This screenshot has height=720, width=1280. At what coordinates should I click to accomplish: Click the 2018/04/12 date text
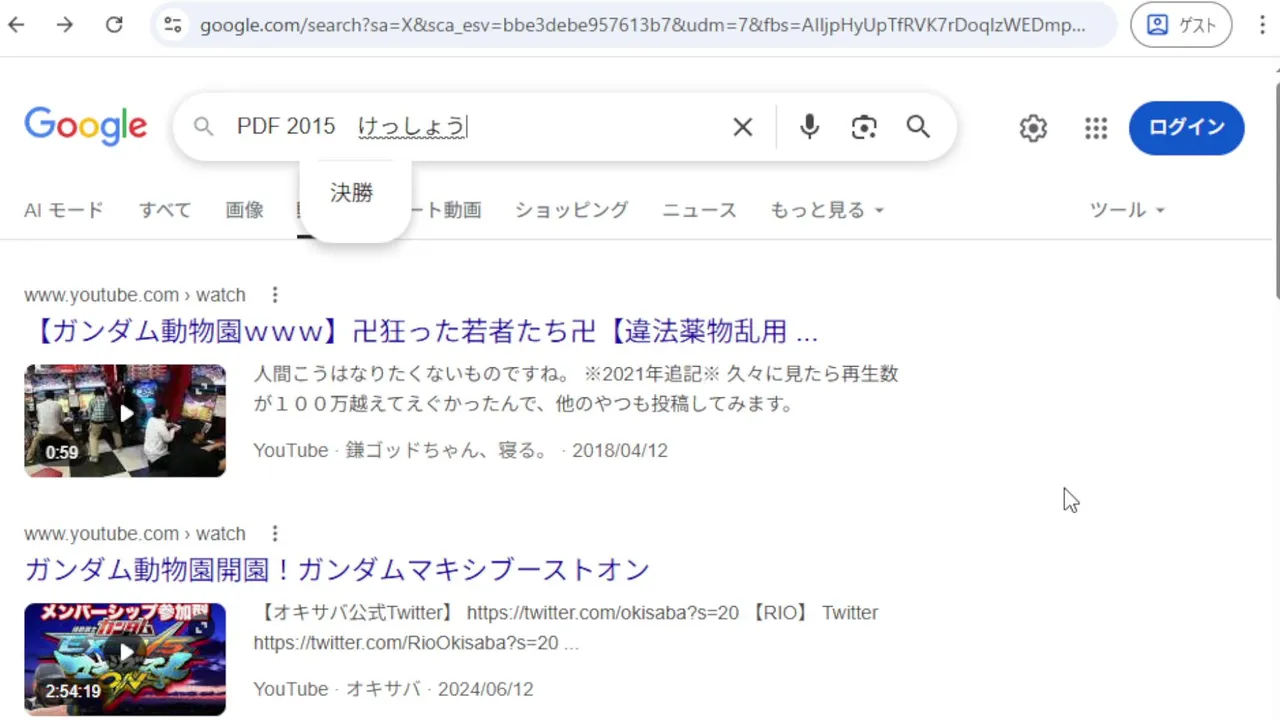pos(620,451)
